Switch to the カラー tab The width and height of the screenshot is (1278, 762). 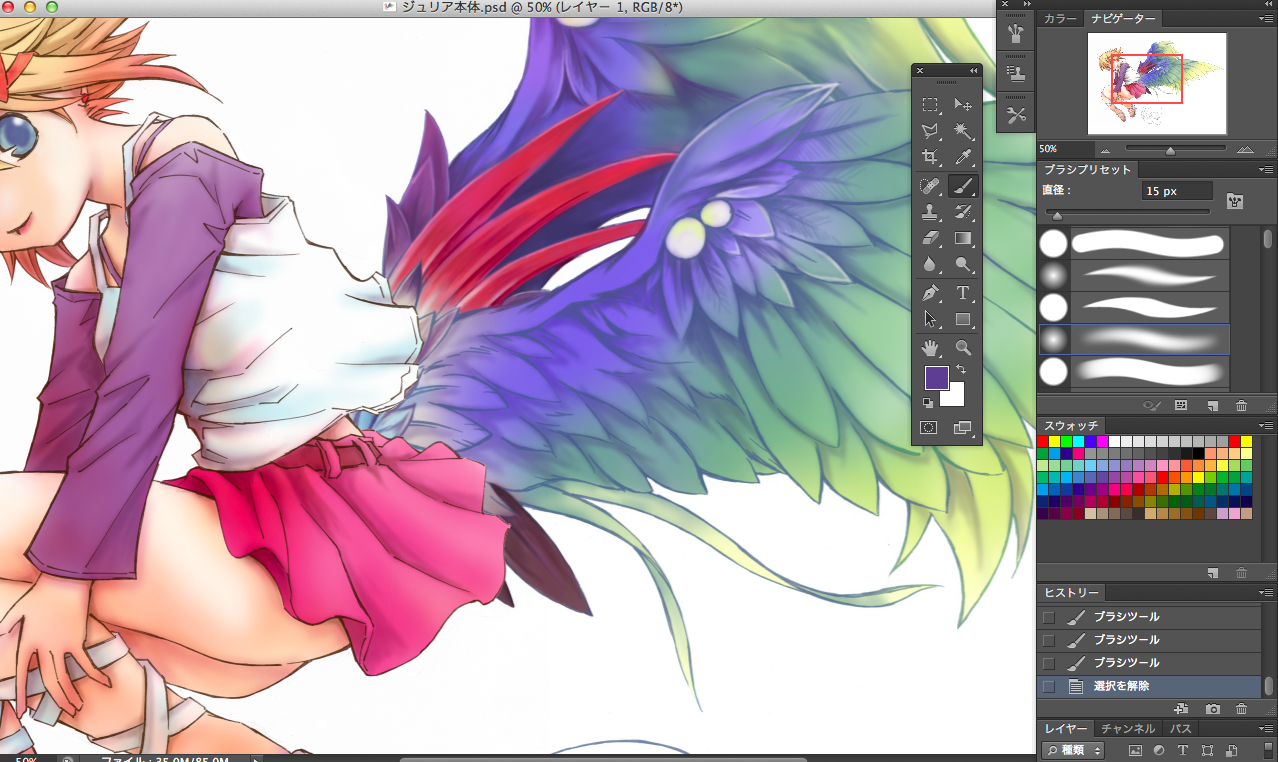point(1060,19)
